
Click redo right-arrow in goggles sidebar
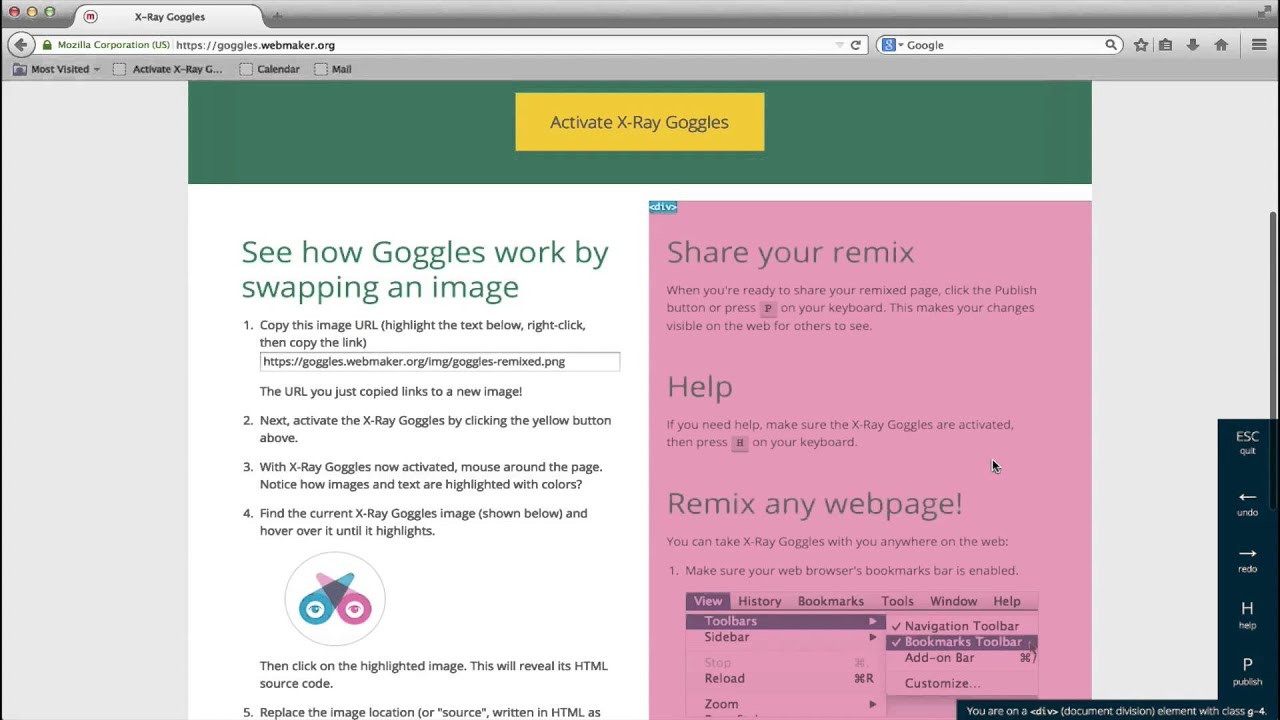click(x=1247, y=559)
